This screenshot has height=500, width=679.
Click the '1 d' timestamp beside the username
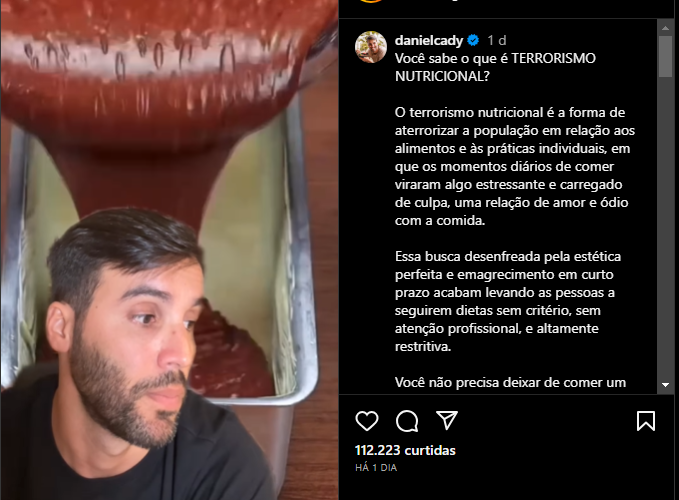[497, 40]
